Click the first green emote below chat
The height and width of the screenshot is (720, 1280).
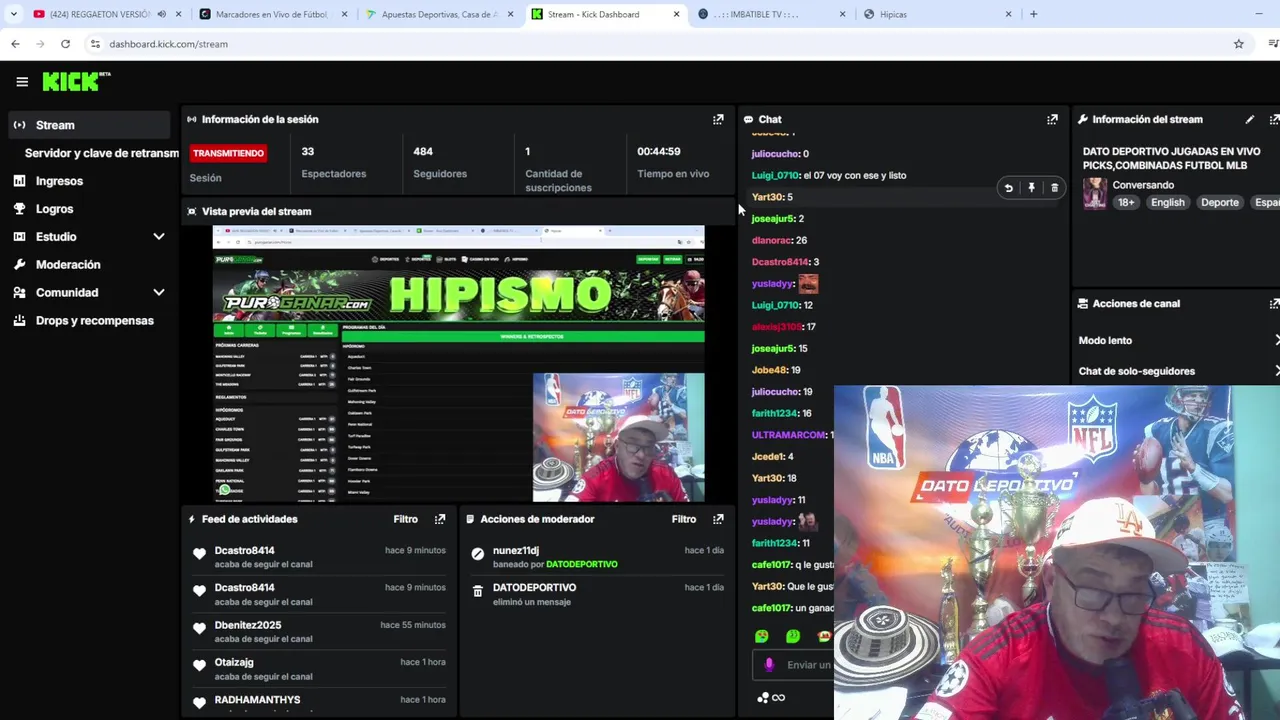pyautogui.click(x=762, y=636)
